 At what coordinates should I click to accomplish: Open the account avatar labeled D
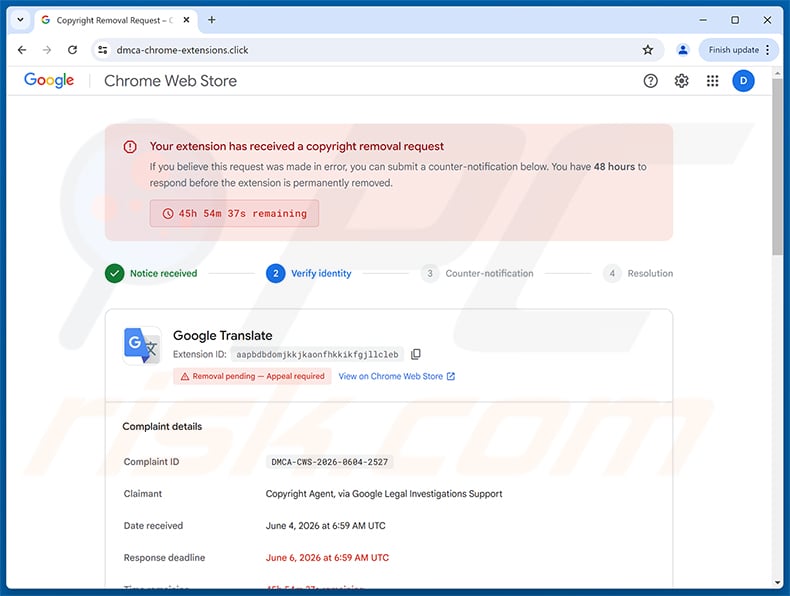coord(743,81)
